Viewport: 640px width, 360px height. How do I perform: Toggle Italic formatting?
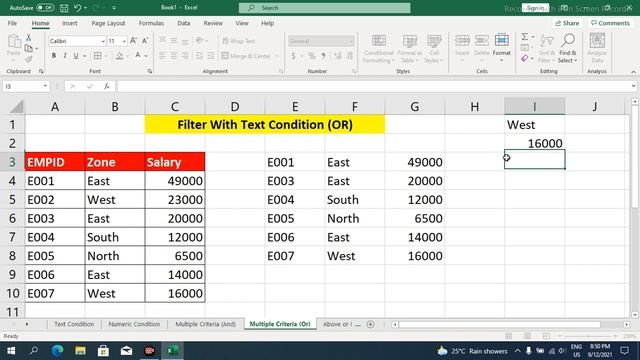pos(64,56)
